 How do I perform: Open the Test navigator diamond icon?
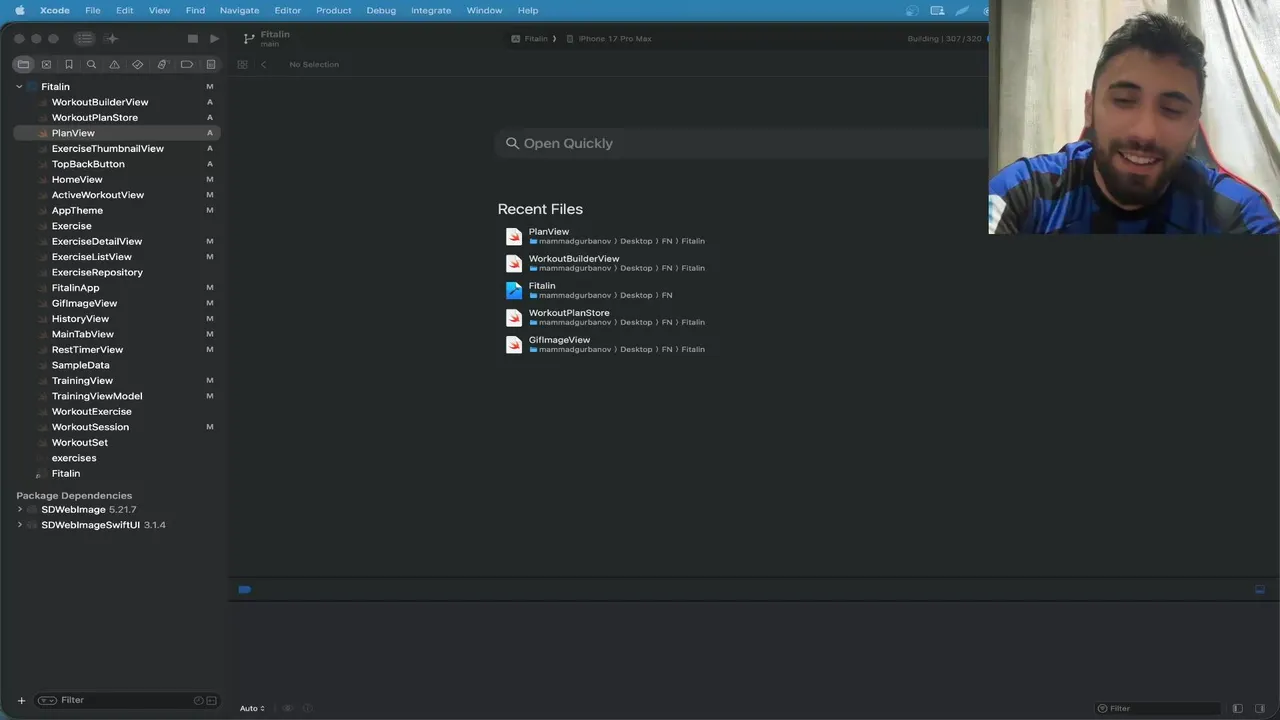pyautogui.click(x=138, y=64)
